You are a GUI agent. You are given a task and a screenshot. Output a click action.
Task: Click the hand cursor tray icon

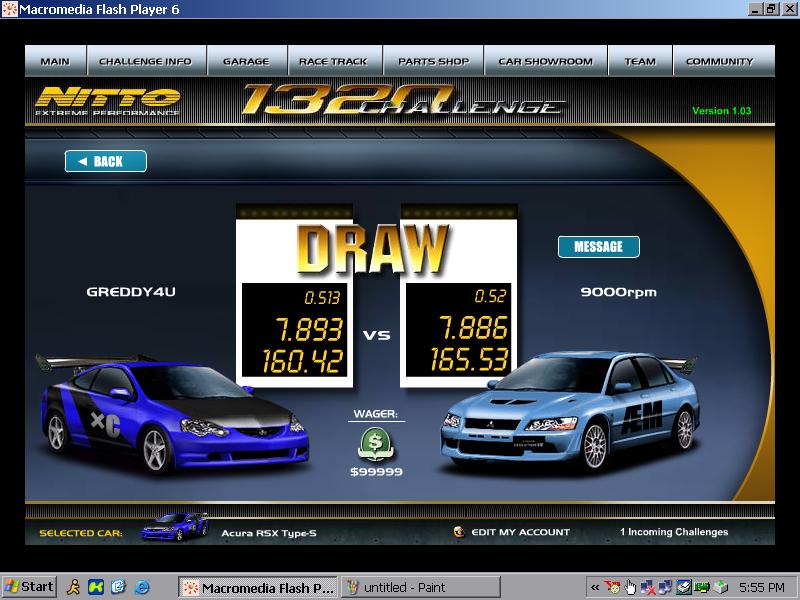(631, 588)
